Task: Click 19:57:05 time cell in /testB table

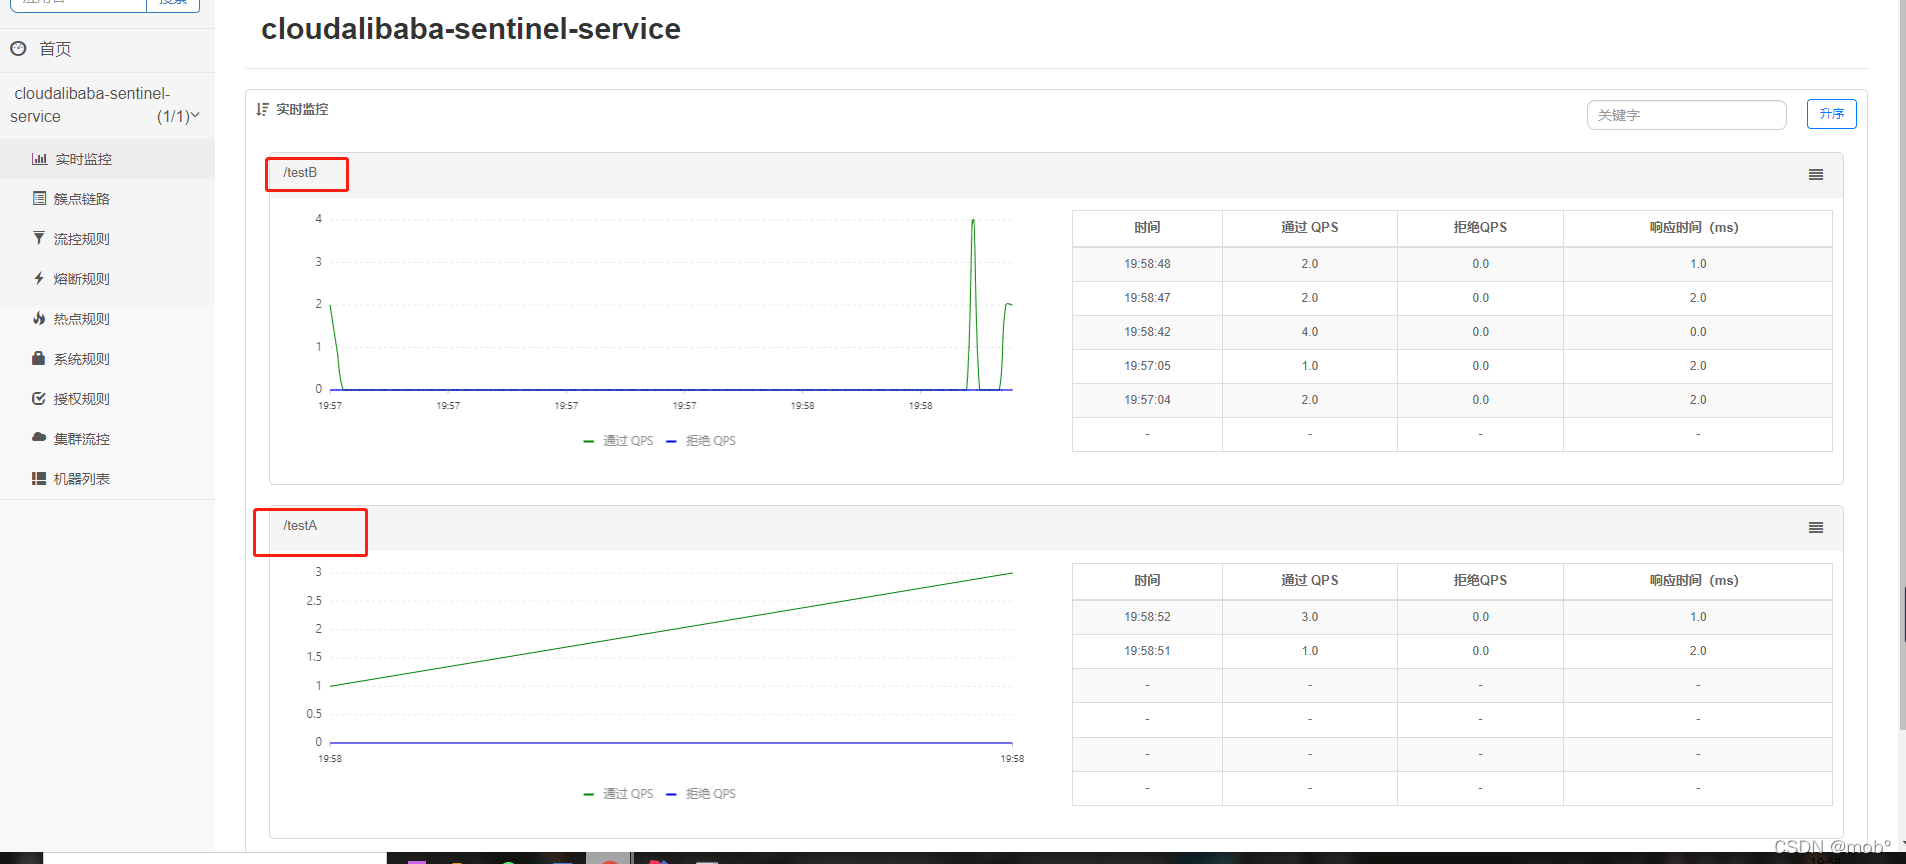Action: click(1147, 366)
